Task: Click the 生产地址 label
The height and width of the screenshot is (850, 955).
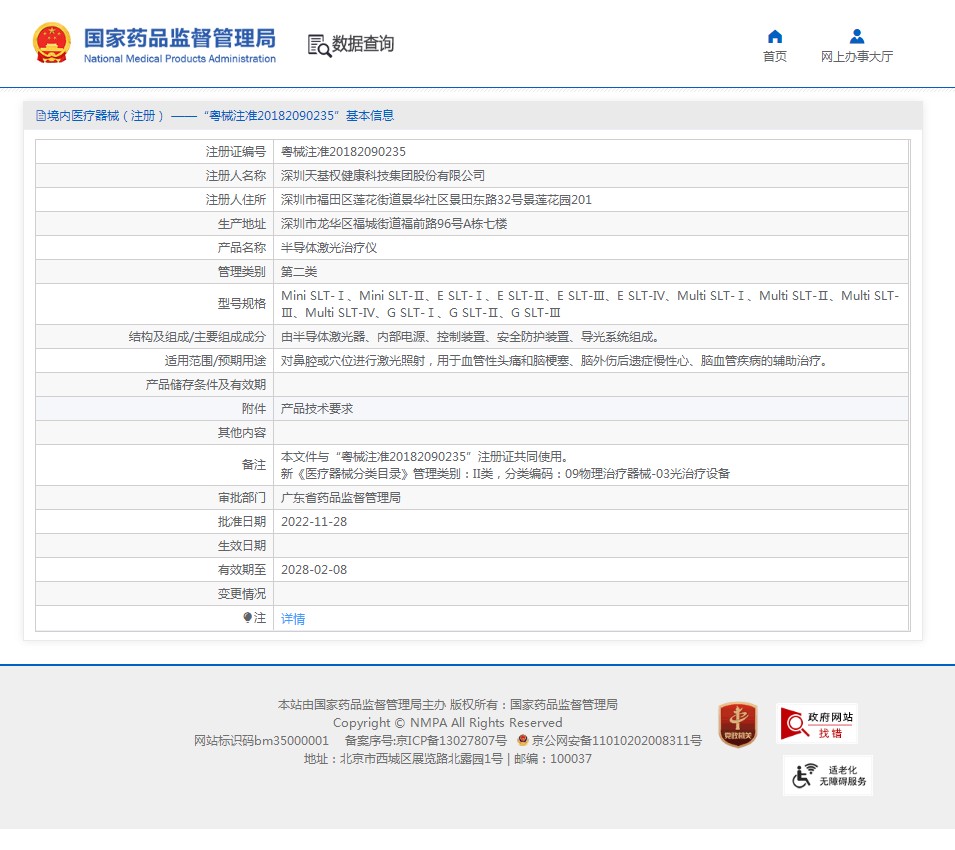Action: coord(242,224)
